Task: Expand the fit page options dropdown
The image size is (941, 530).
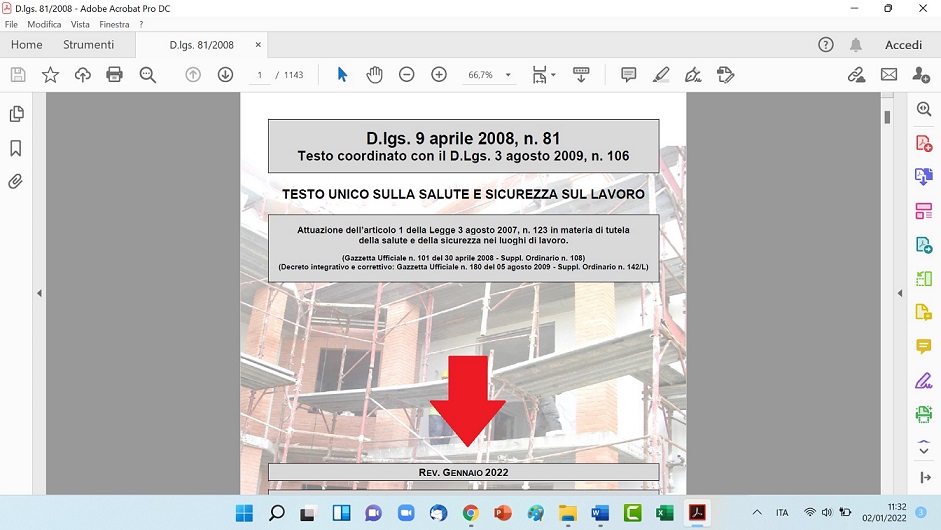Action: click(552, 76)
